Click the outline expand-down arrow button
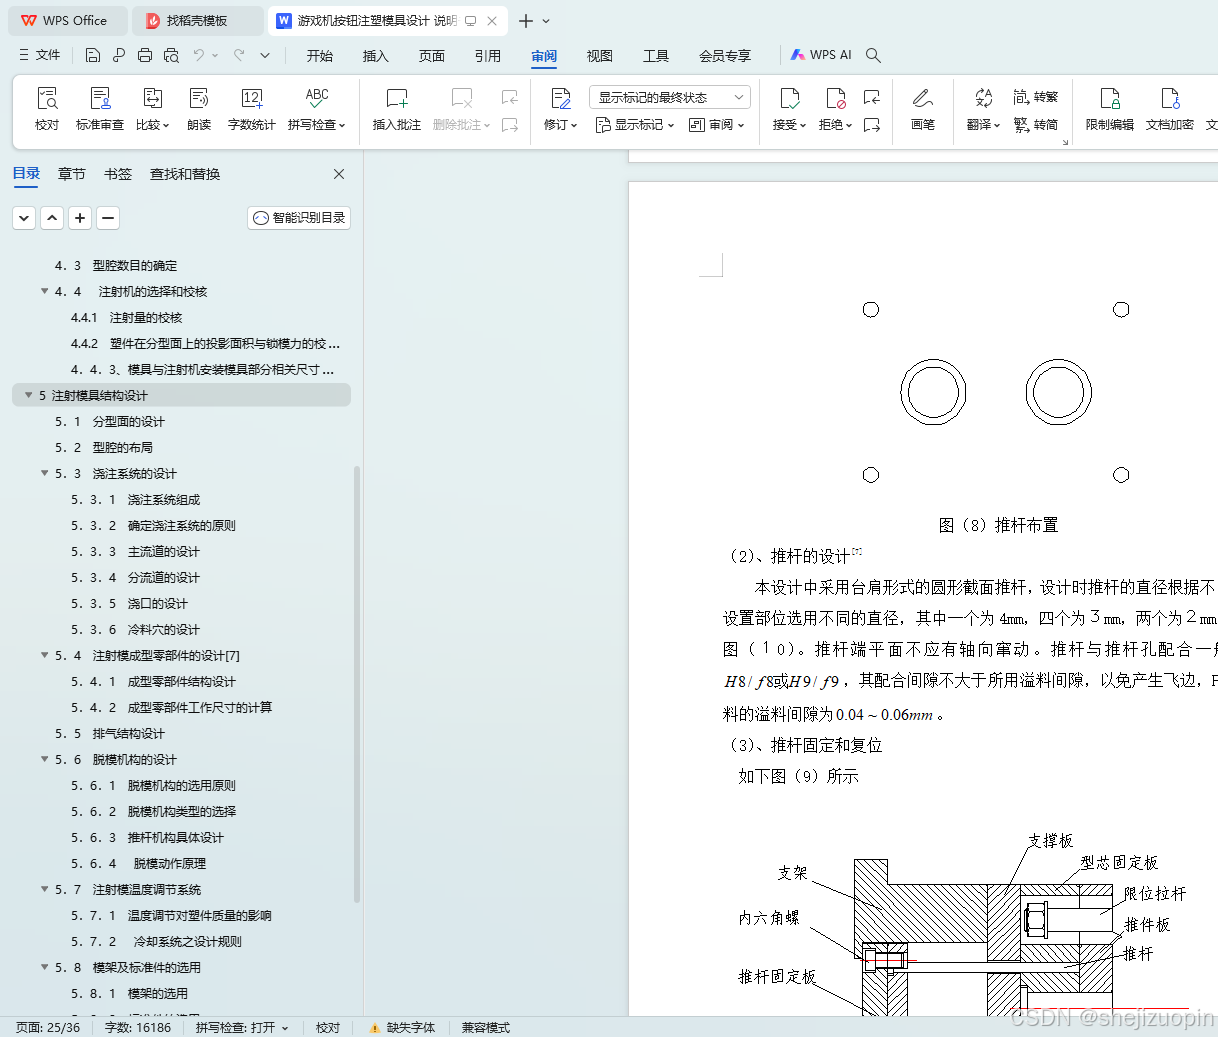The width and height of the screenshot is (1218, 1037). [x=24, y=217]
